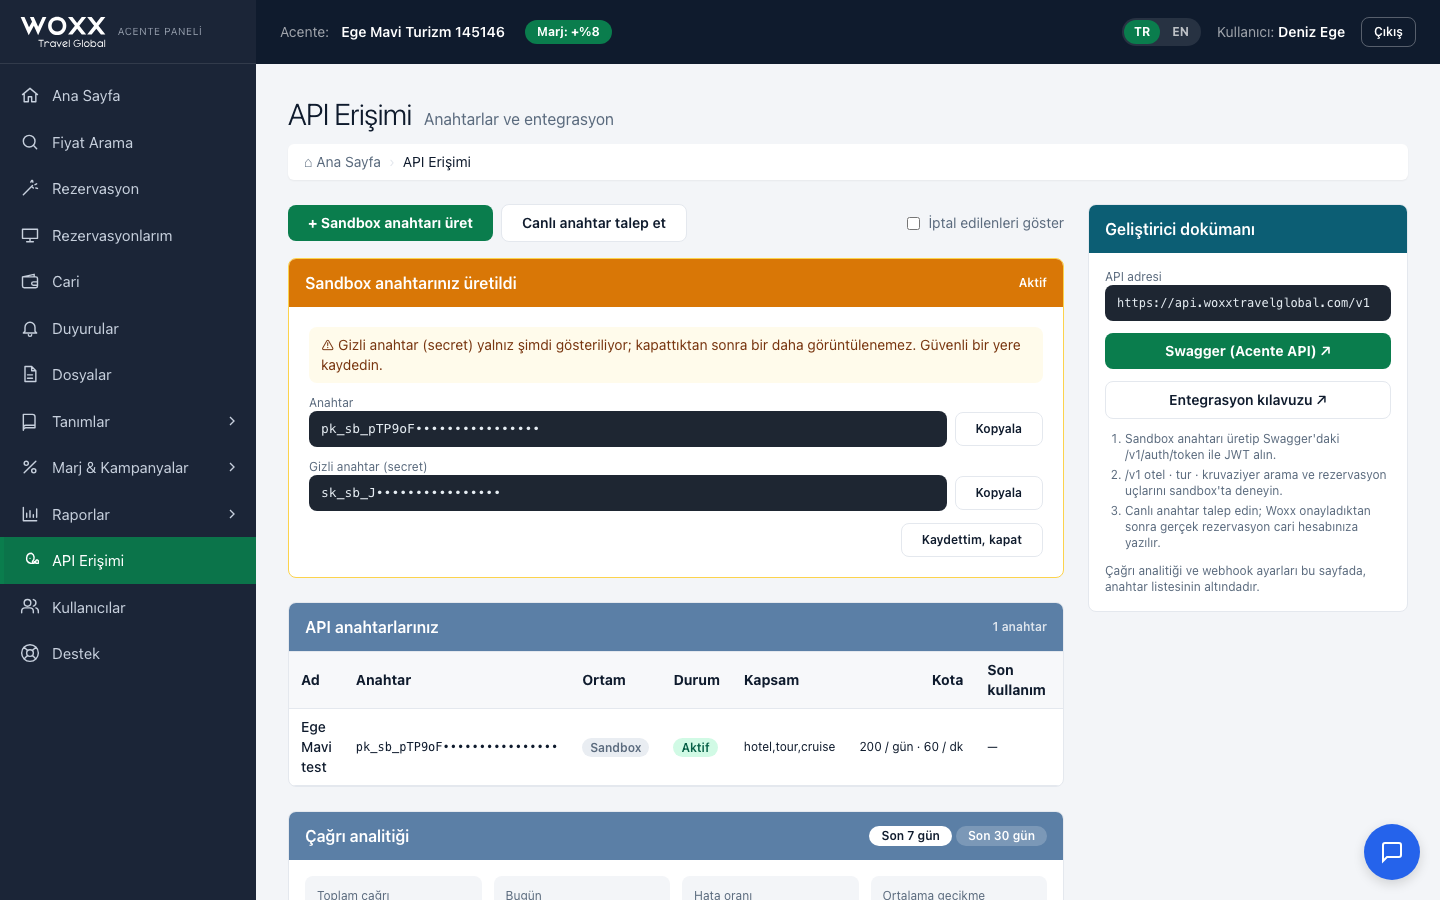Expand the Raporlar submenu chevron
Image resolution: width=1440 pixels, height=900 pixels.
[232, 514]
